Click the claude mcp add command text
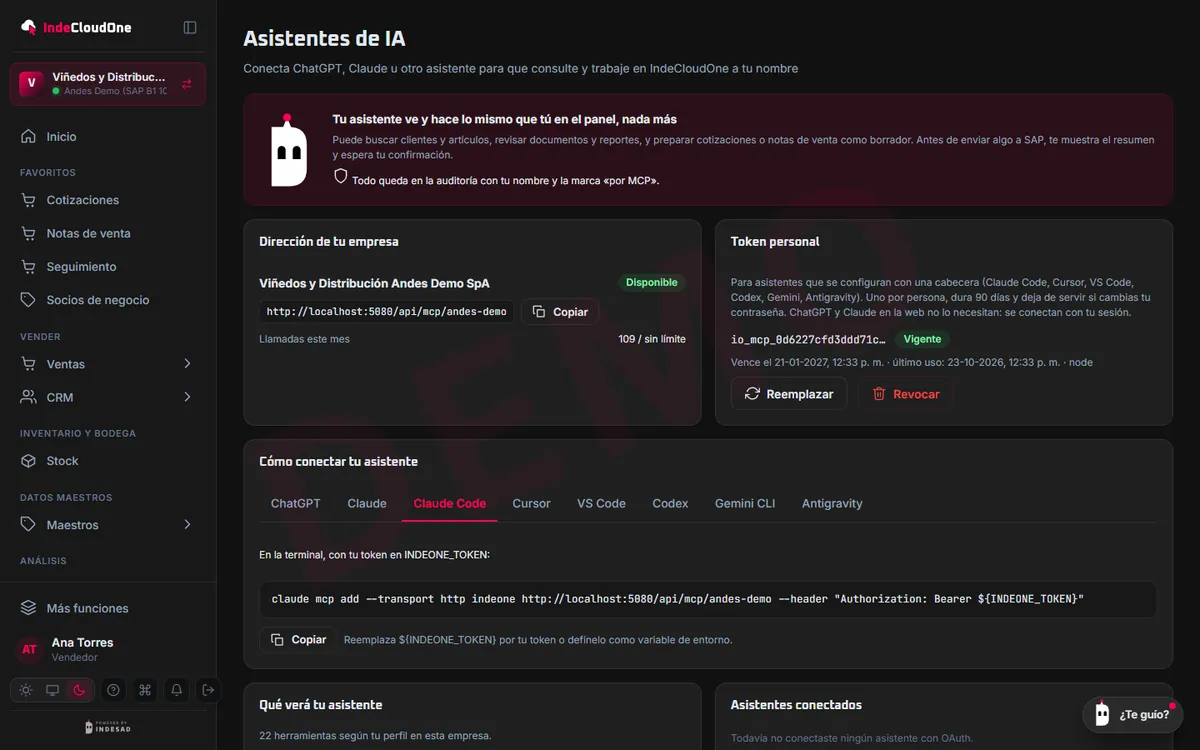Viewport: 1200px width, 750px height. pos(678,599)
